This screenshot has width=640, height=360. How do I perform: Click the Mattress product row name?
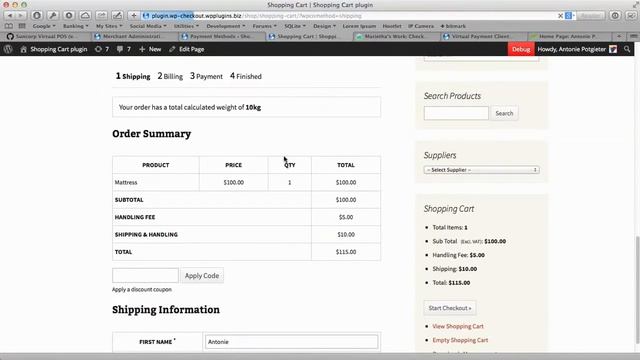(126, 182)
